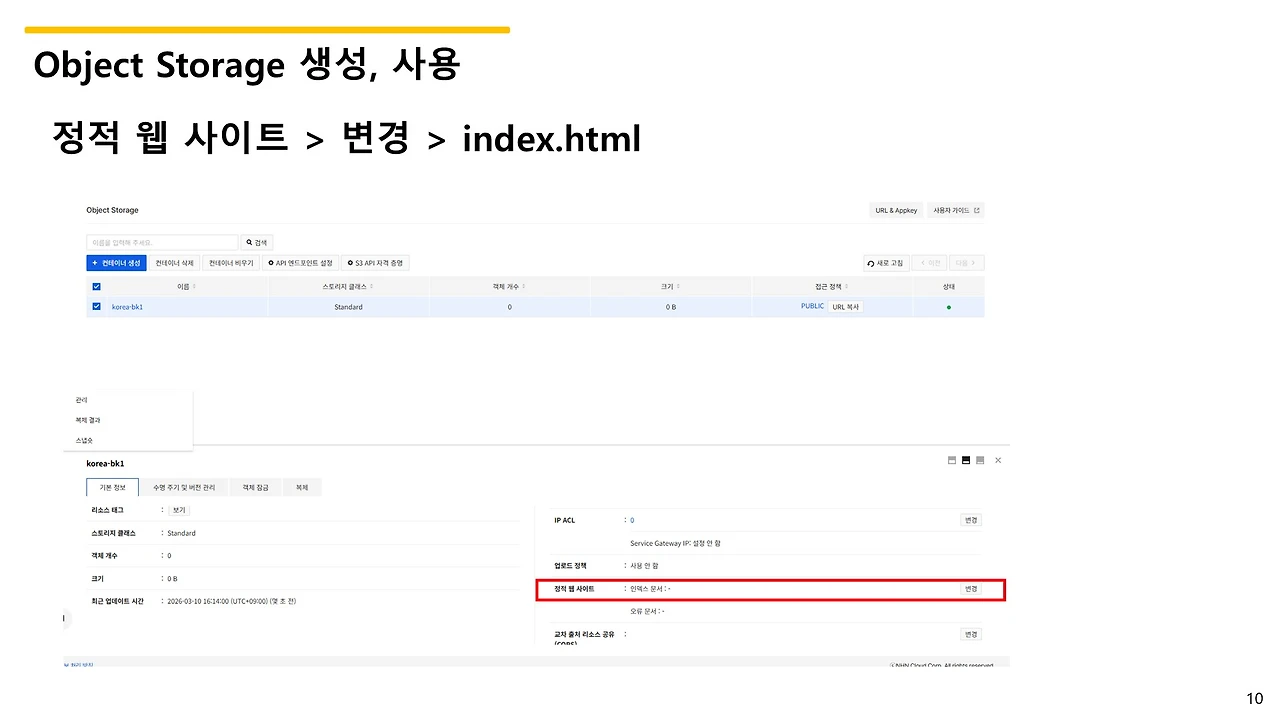
Task: Click the green status indicator for korea-bk1
Action: [x=949, y=307]
